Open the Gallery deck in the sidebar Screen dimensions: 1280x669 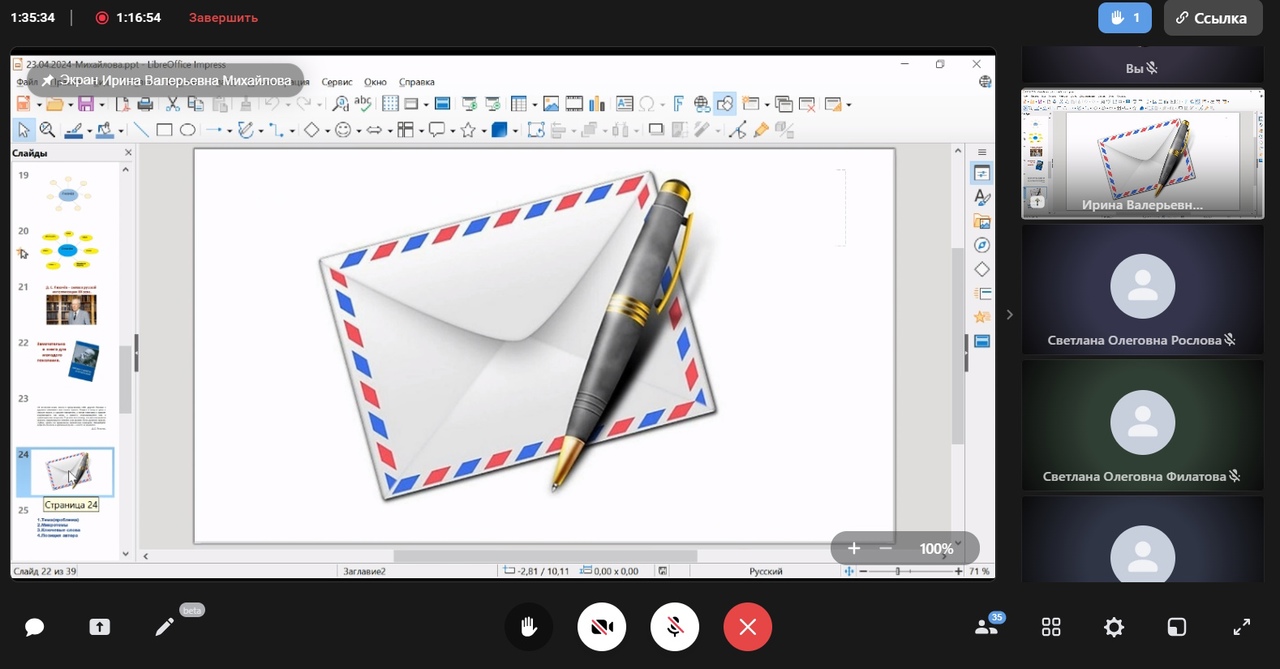click(x=982, y=222)
